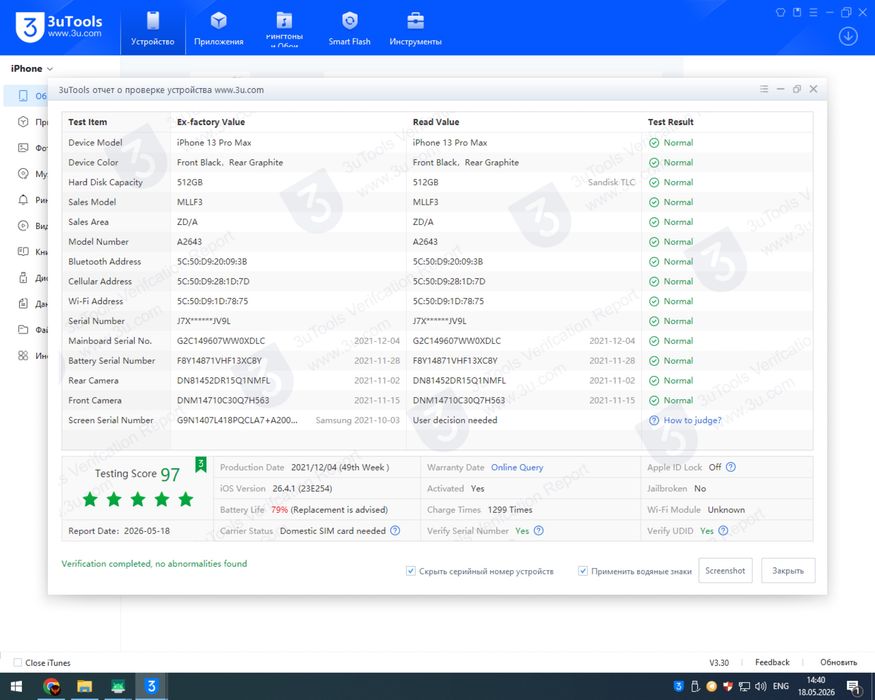Image resolution: width=875 pixels, height=700 pixels.
Task: Select the video sidebar icon
Action: pyautogui.click(x=23, y=226)
